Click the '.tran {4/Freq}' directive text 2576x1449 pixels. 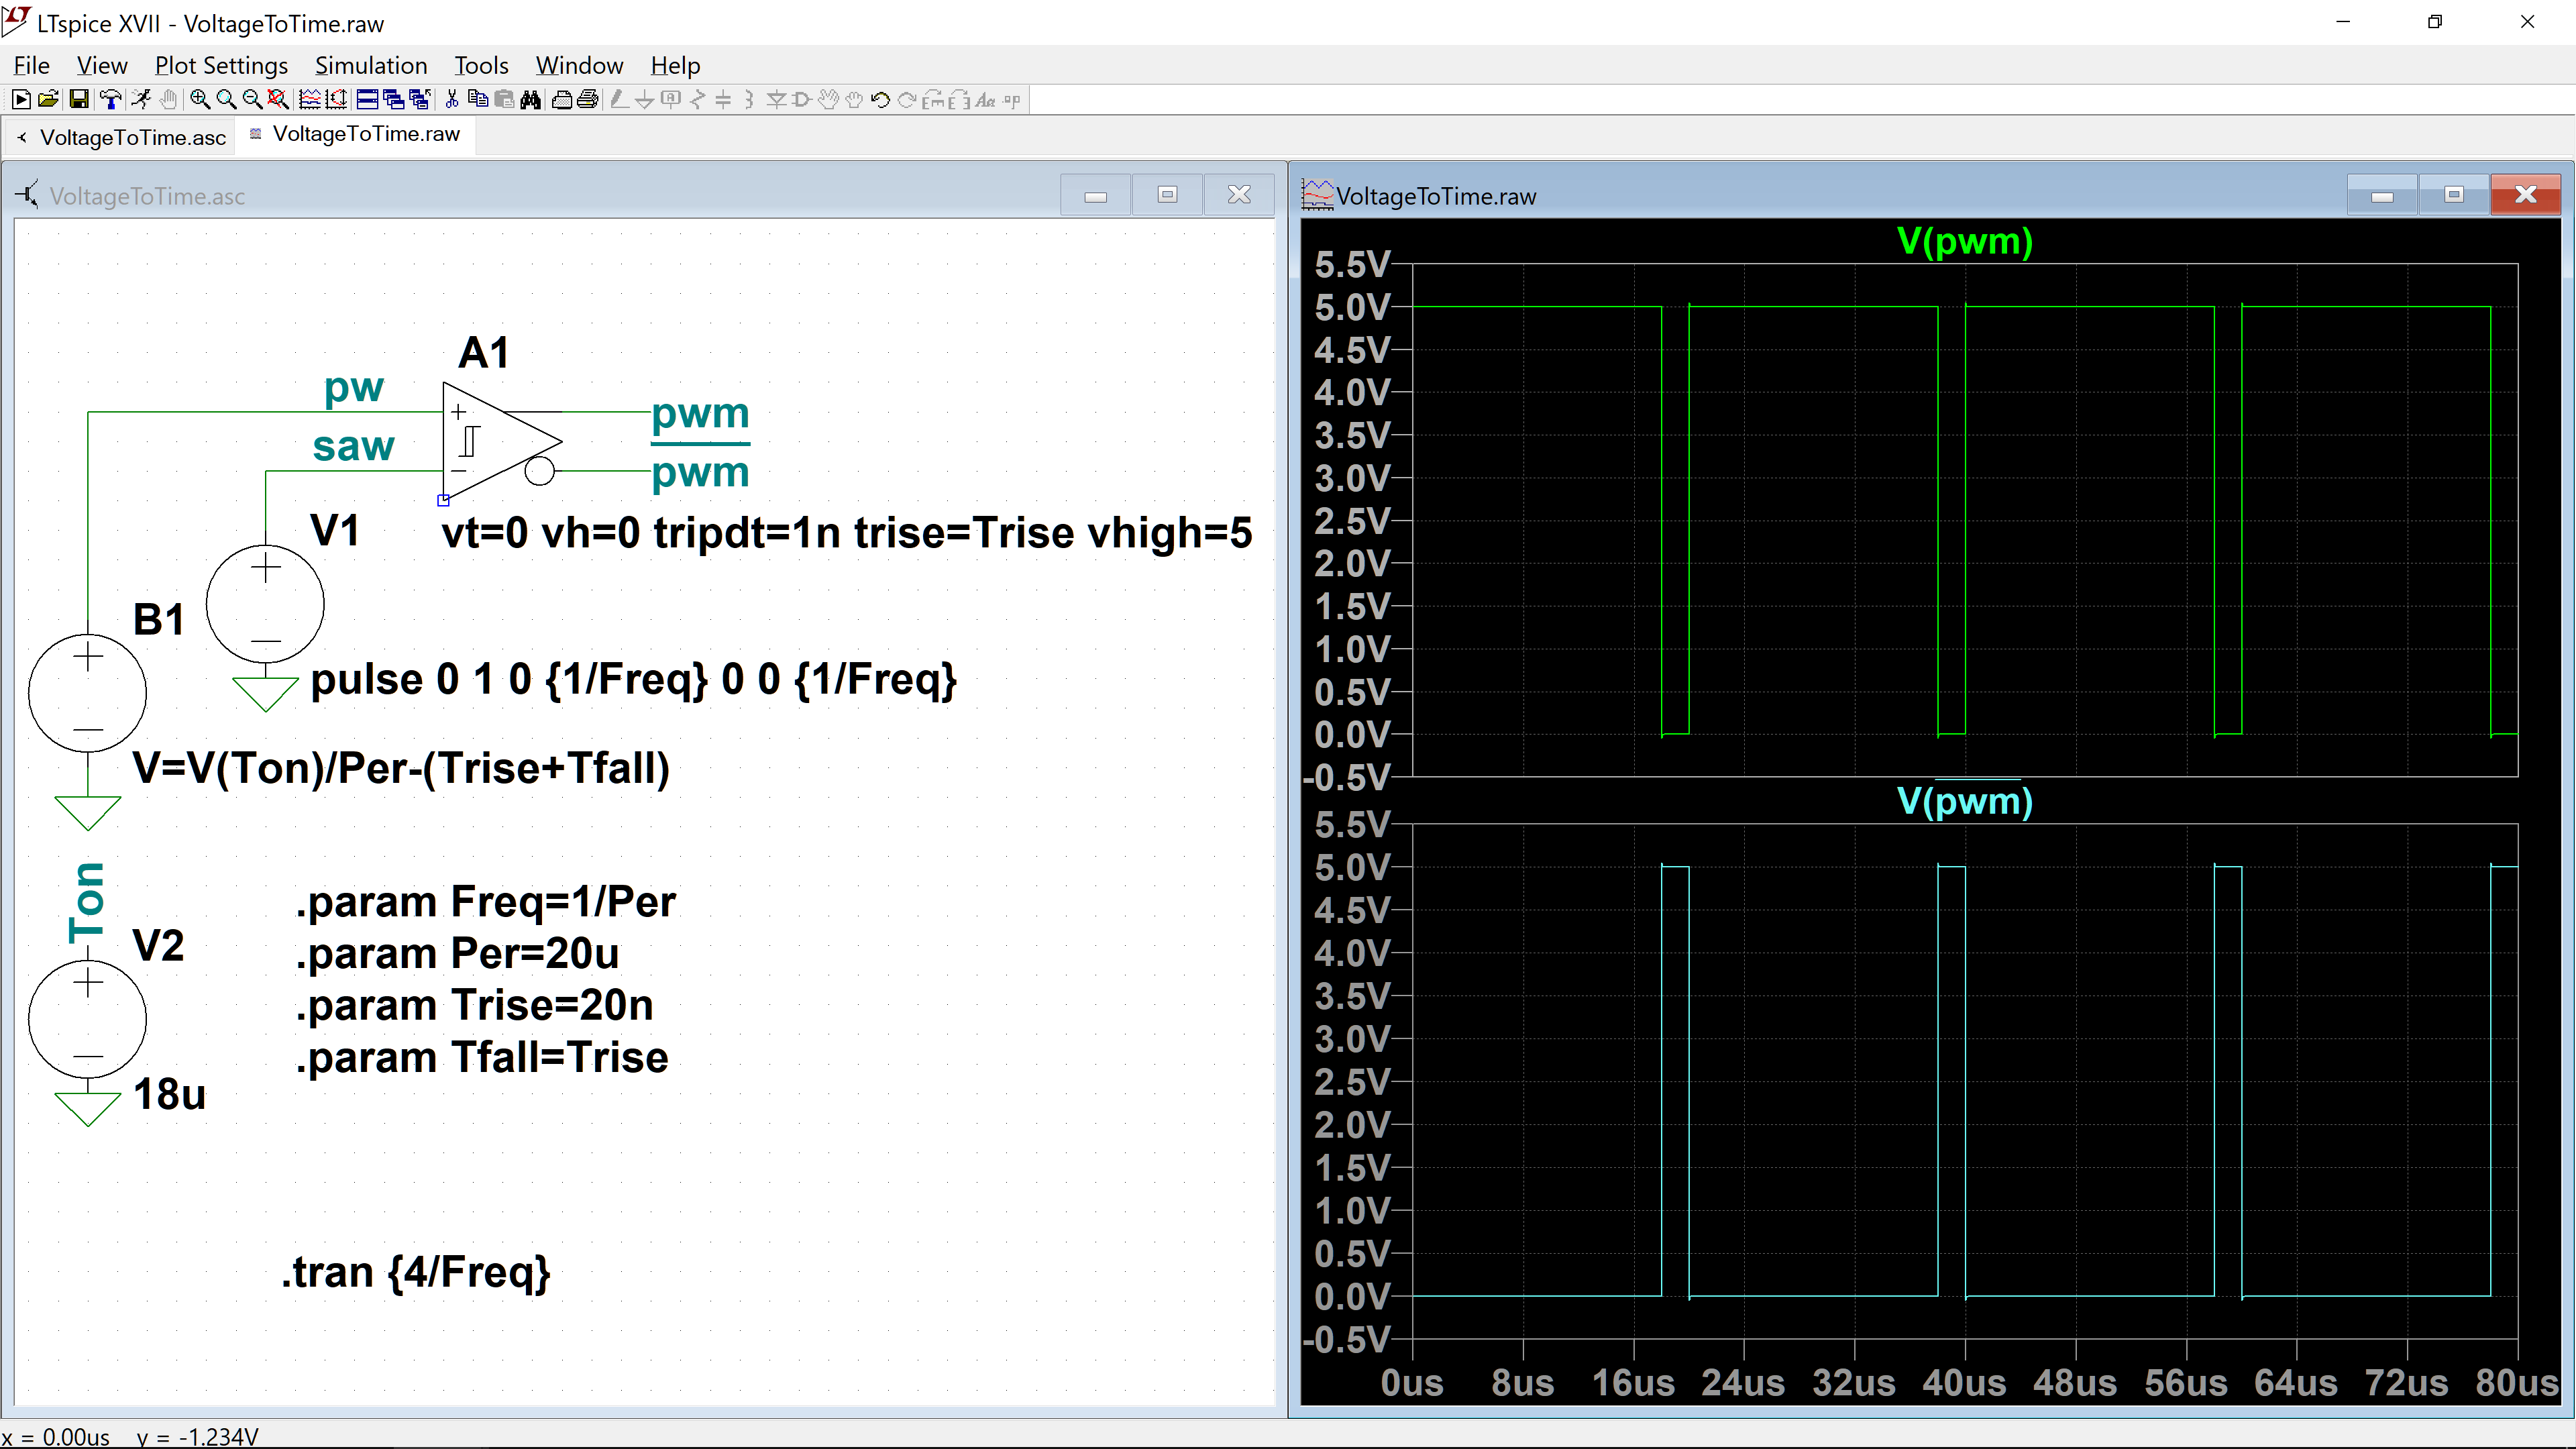[x=416, y=1272]
